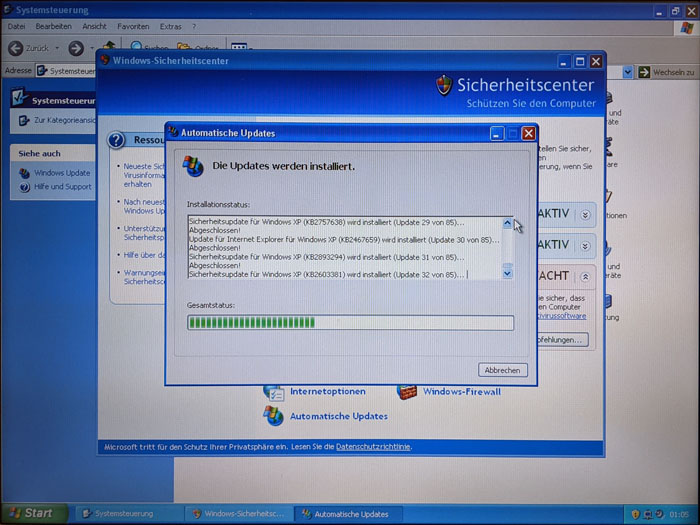Open Hilfe und Support under Siehe auch
700x525 pixels.
tap(62, 187)
